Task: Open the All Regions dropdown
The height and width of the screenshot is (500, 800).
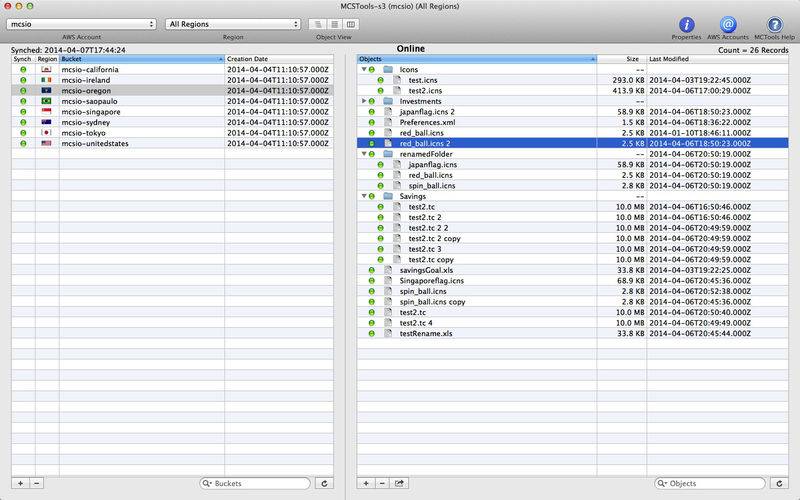Action: coord(233,24)
